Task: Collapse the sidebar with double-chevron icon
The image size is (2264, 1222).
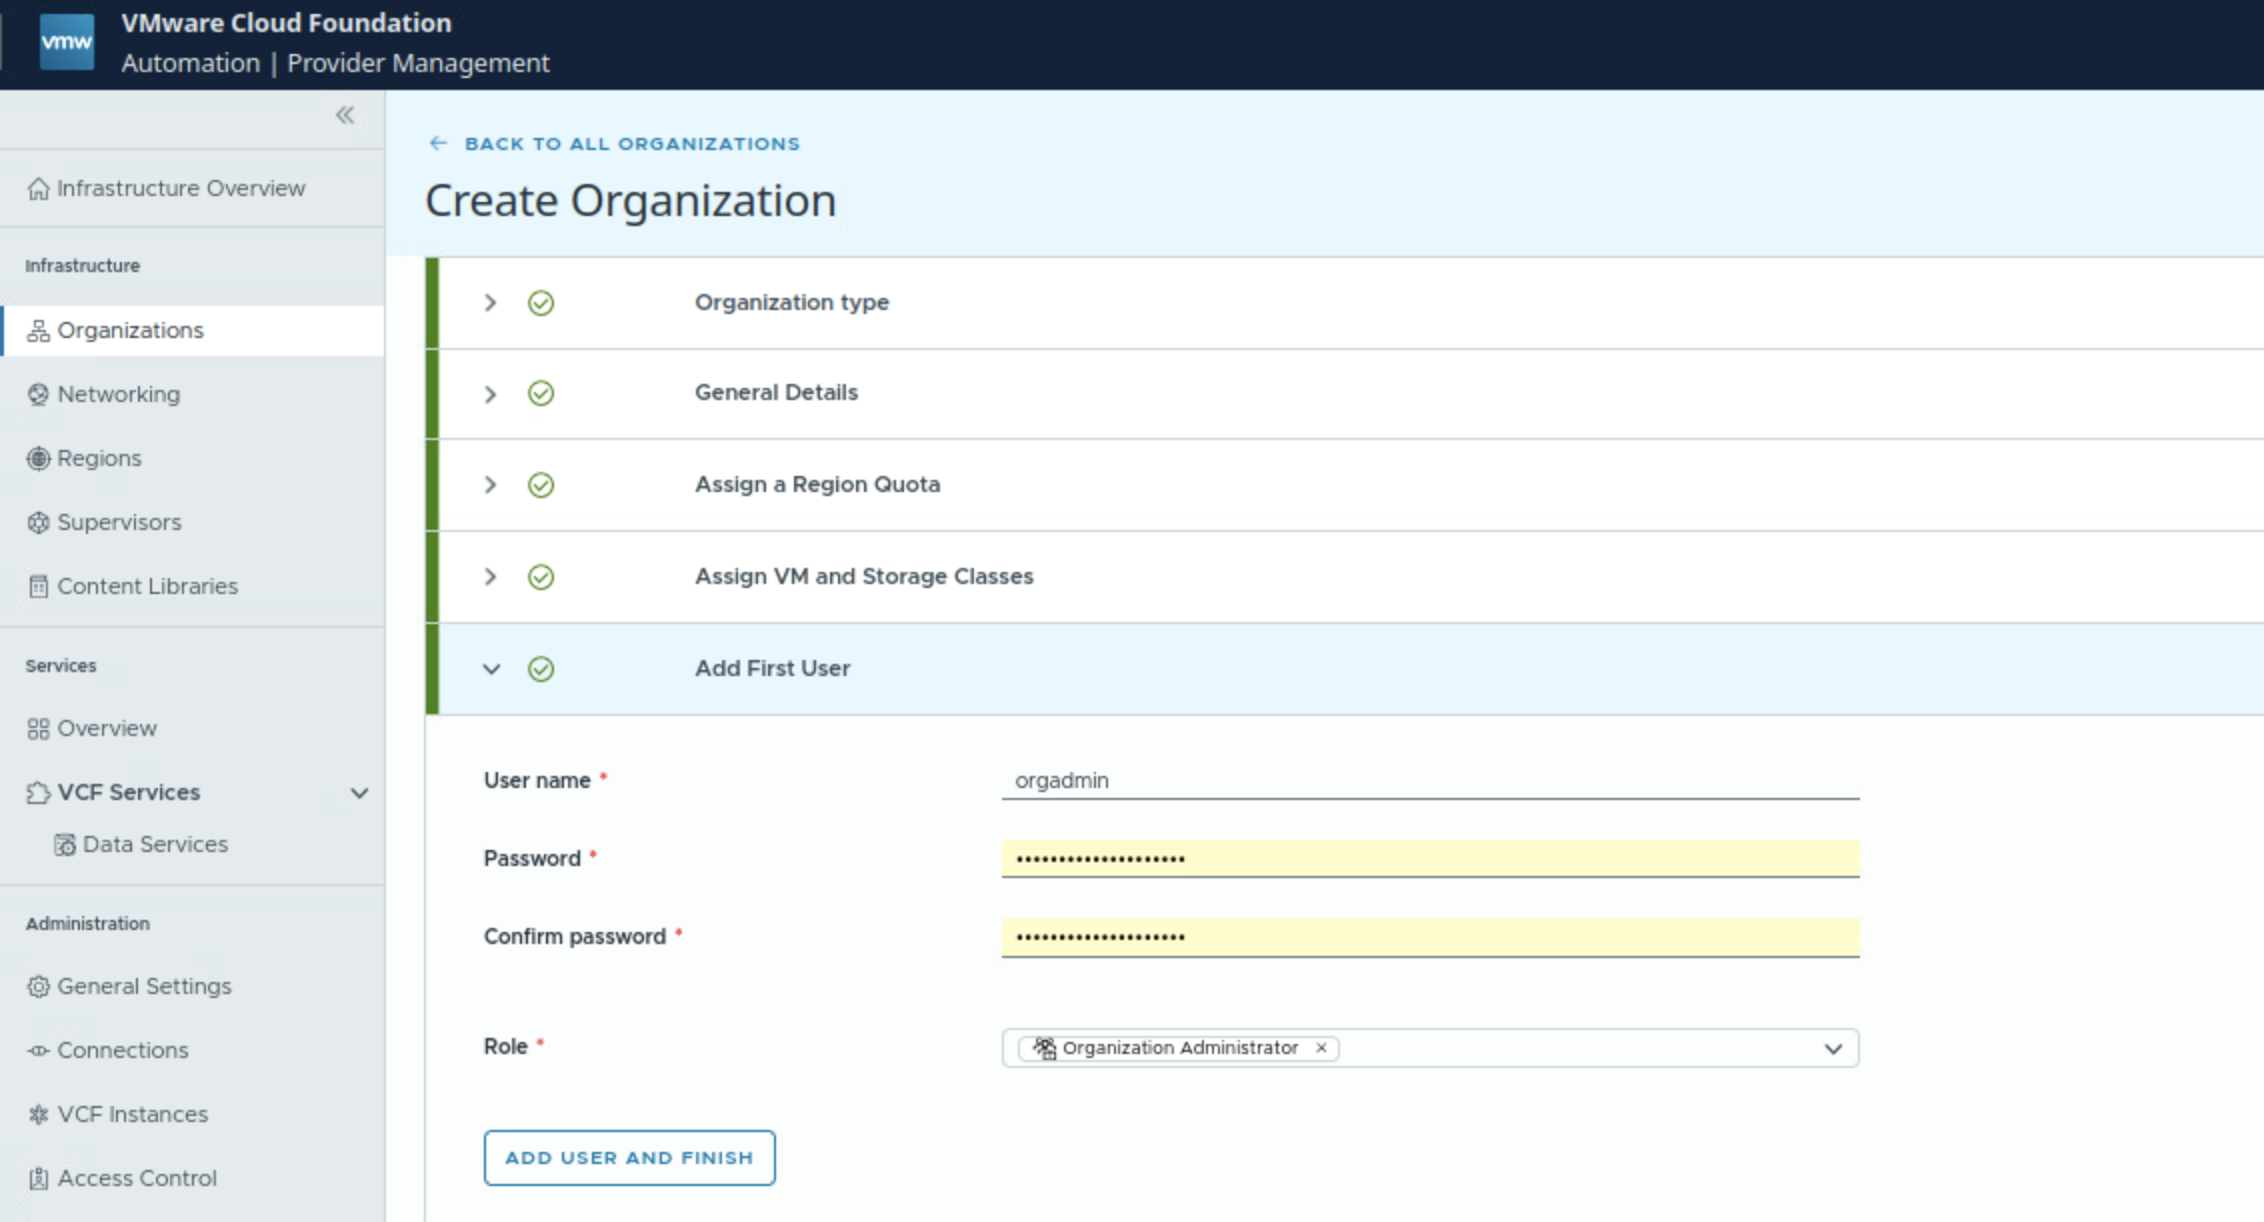Action: [x=345, y=115]
